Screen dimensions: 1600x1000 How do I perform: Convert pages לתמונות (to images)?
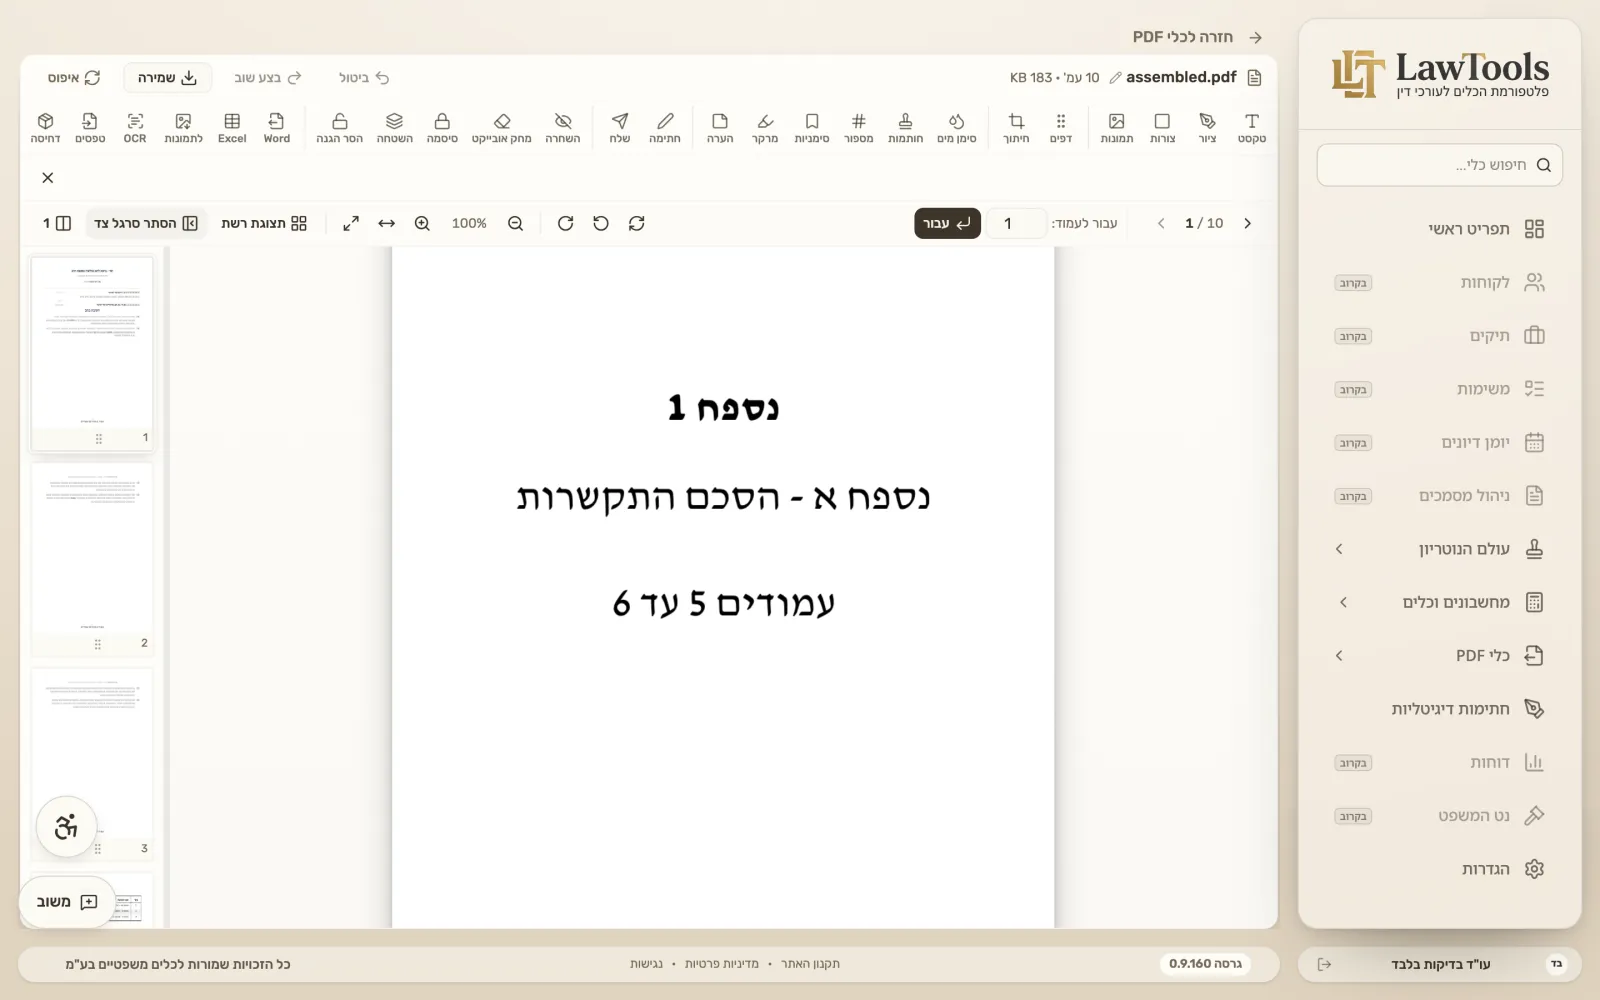(x=183, y=128)
